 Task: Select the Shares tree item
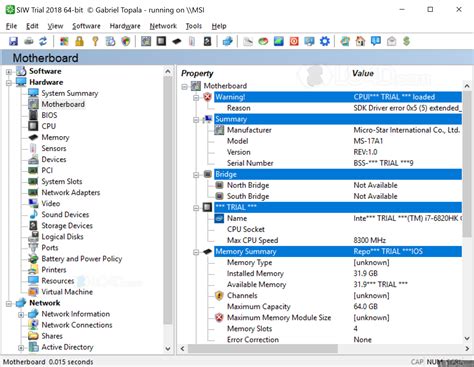click(x=52, y=336)
